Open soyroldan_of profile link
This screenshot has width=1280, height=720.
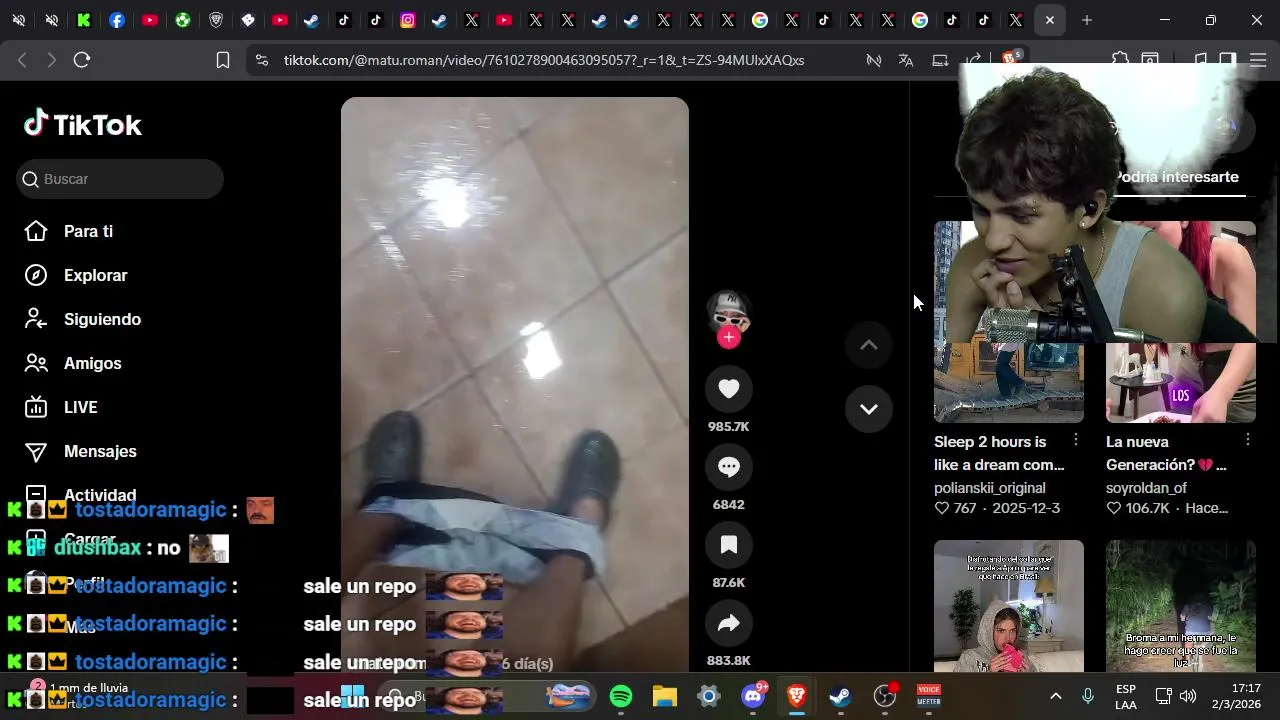click(1146, 488)
